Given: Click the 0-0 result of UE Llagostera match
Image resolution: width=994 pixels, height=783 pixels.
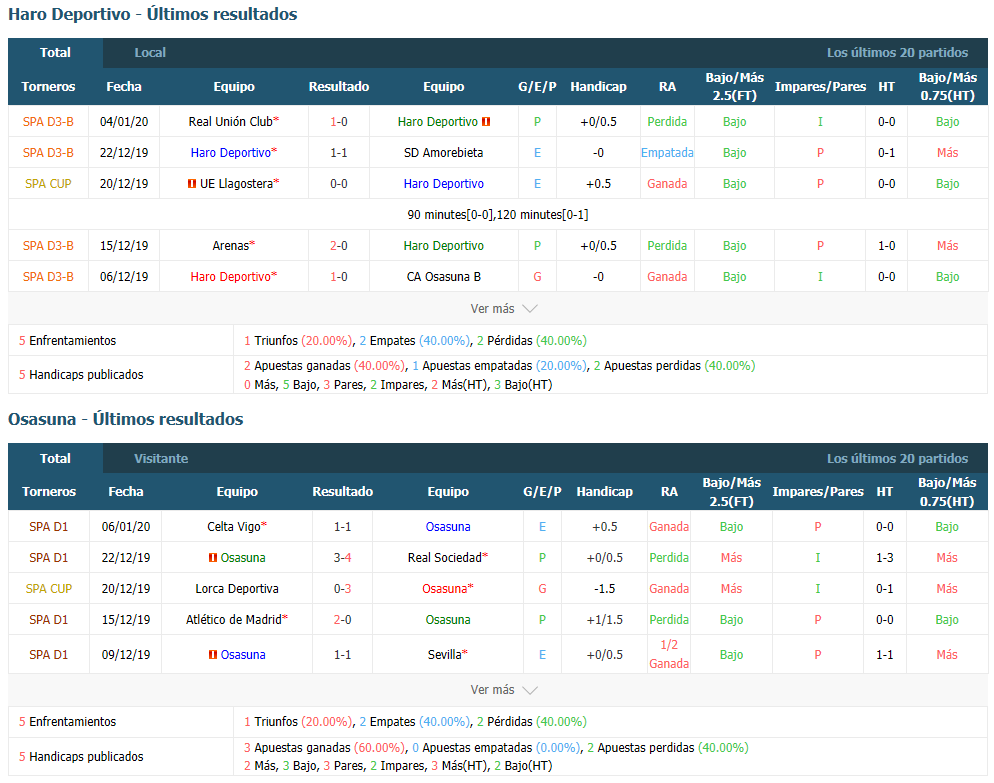Looking at the screenshot, I should pos(339,184).
